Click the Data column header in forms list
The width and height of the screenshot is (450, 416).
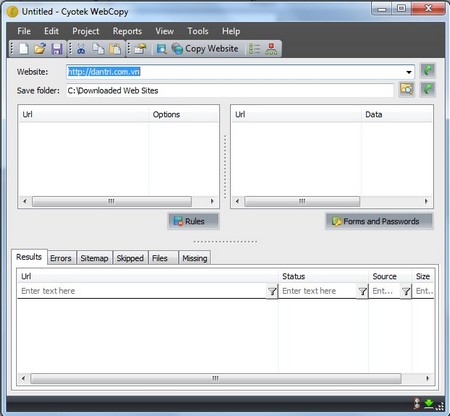[397, 114]
